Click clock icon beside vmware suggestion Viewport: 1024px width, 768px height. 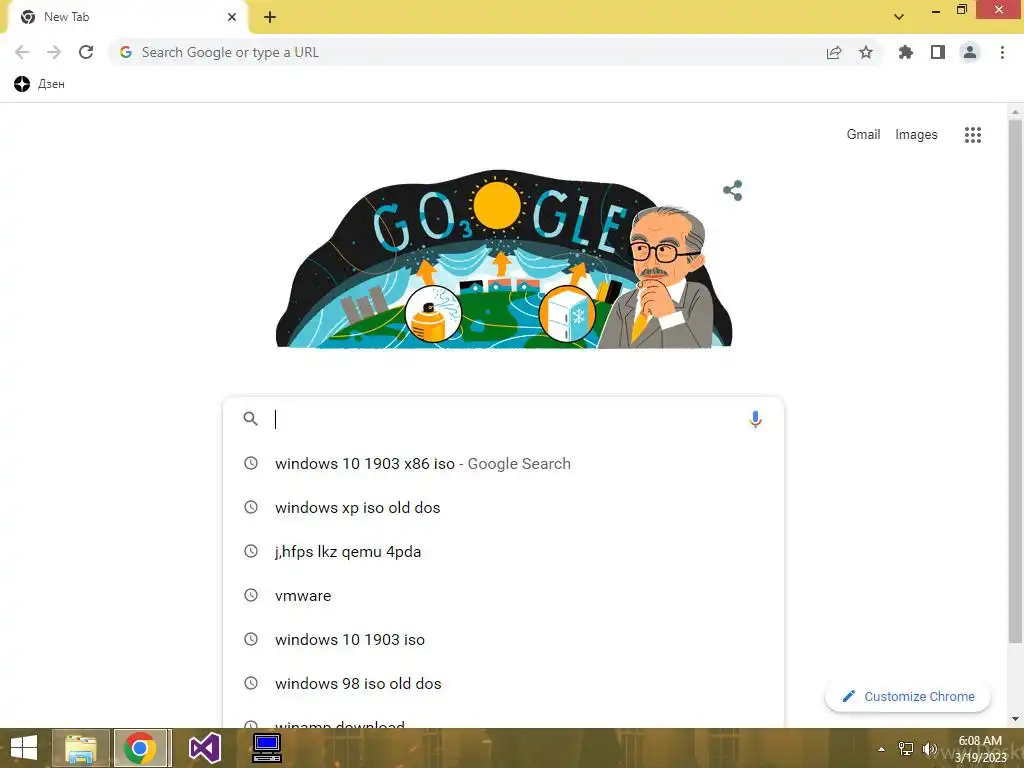pyautogui.click(x=251, y=595)
